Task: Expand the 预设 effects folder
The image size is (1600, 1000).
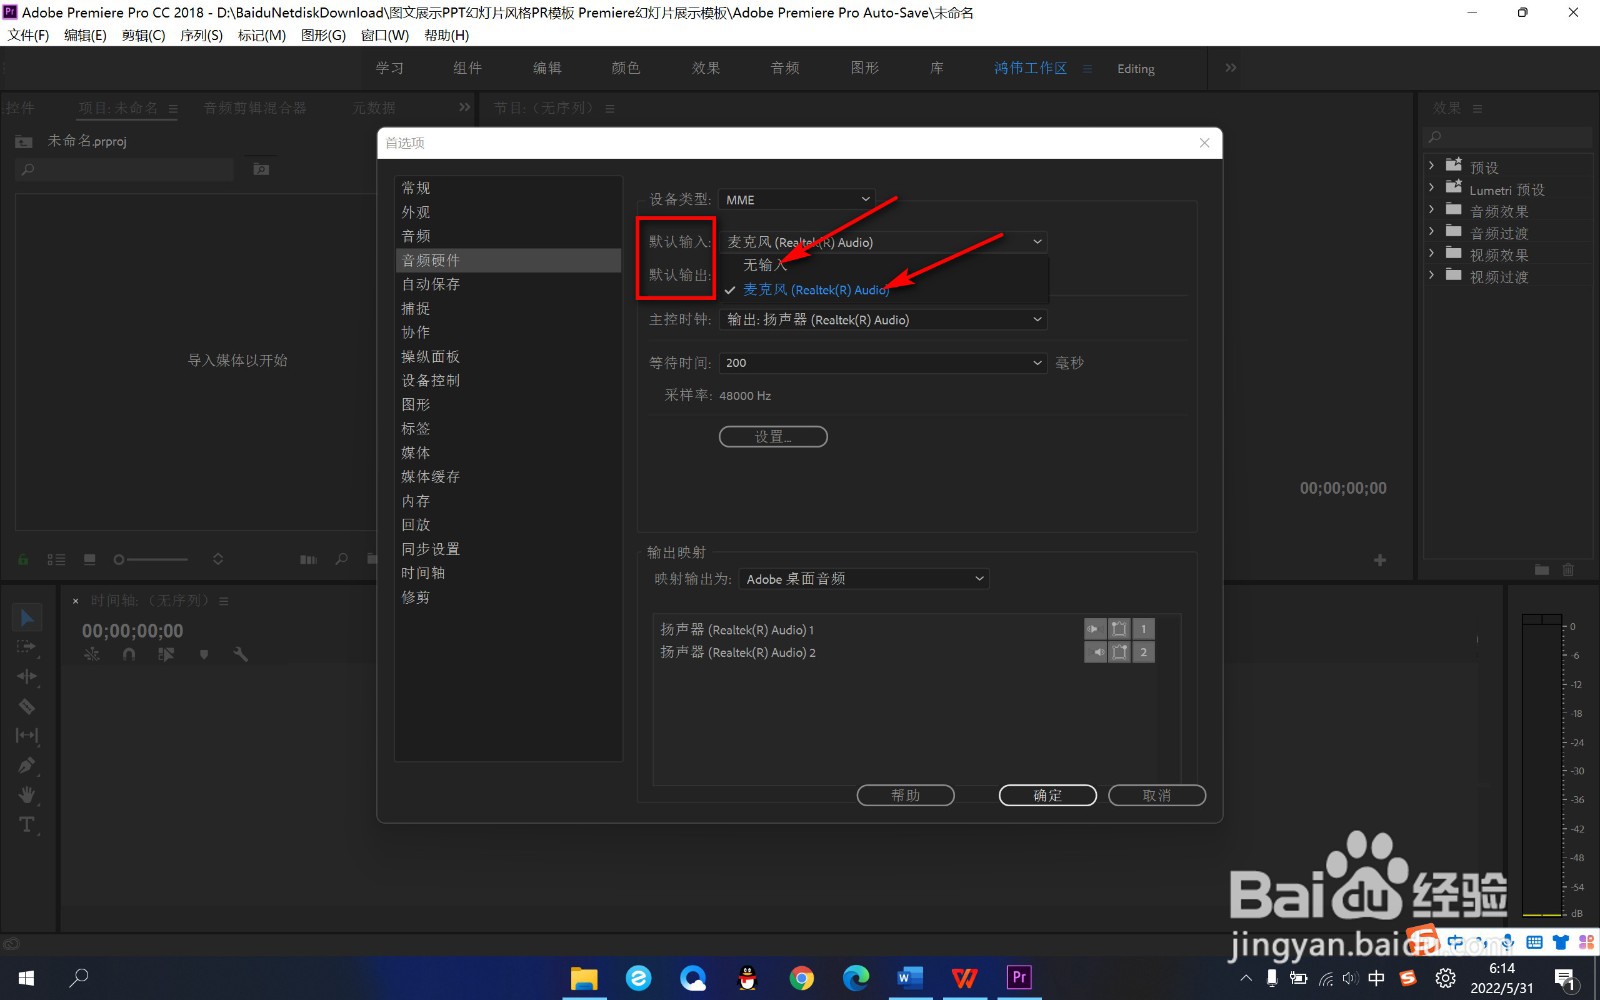Action: tap(1432, 166)
